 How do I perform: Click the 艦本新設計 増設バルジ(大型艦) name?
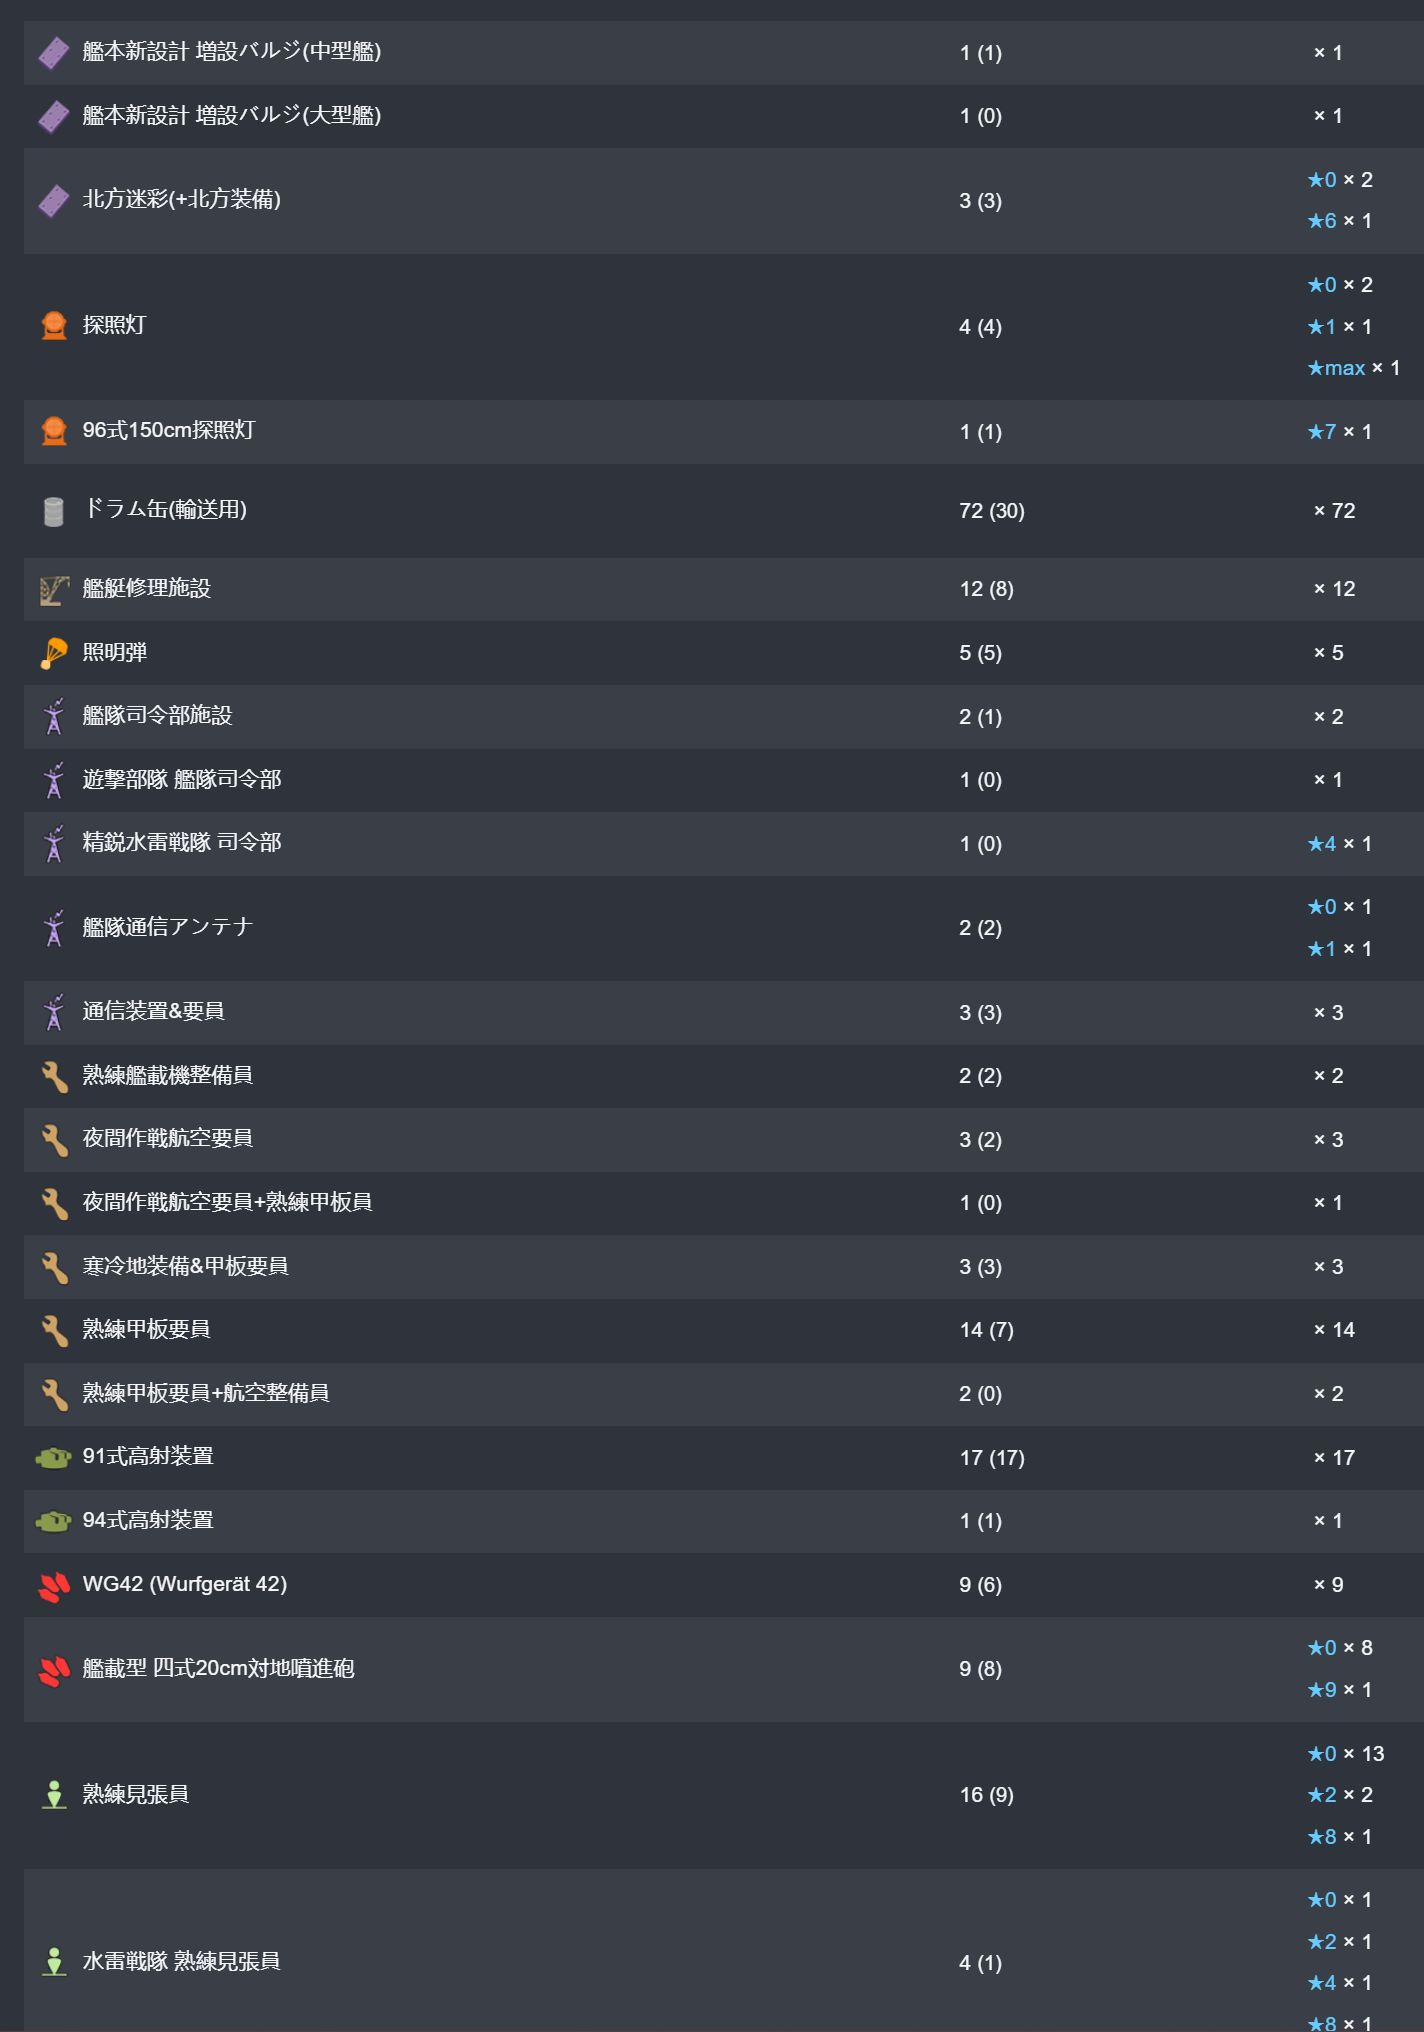click(x=231, y=116)
